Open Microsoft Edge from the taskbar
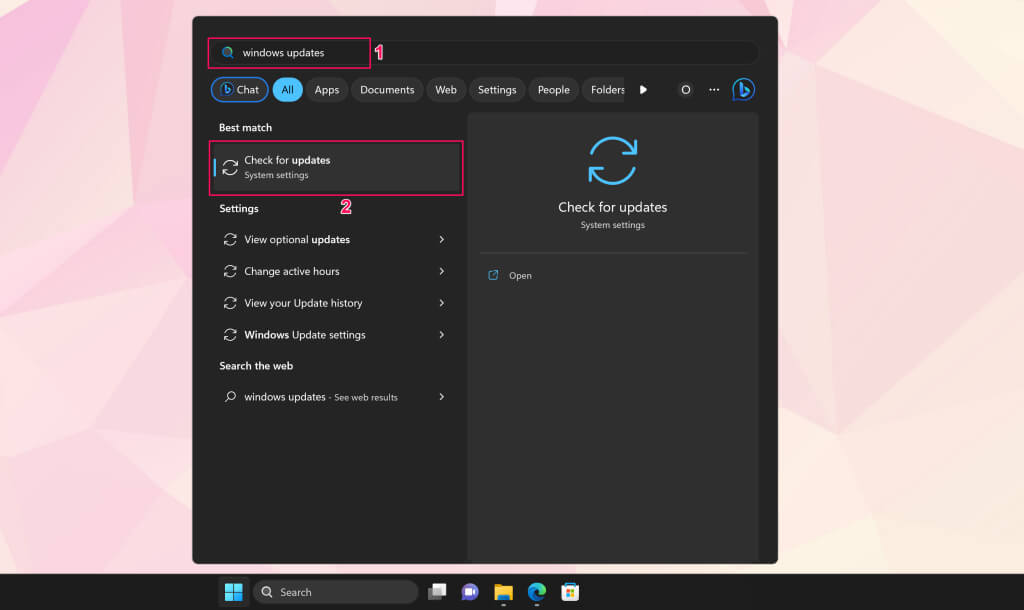1024x610 pixels. coord(536,592)
